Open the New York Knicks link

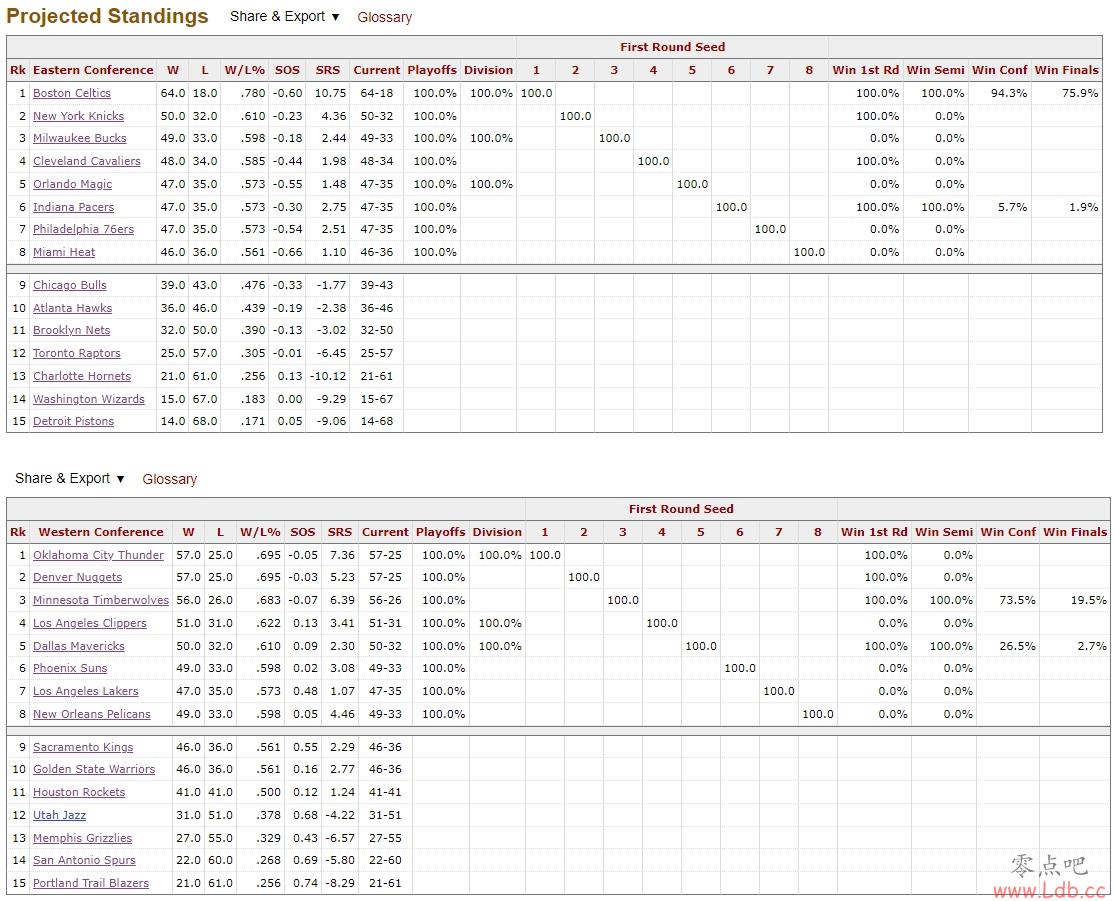78,116
